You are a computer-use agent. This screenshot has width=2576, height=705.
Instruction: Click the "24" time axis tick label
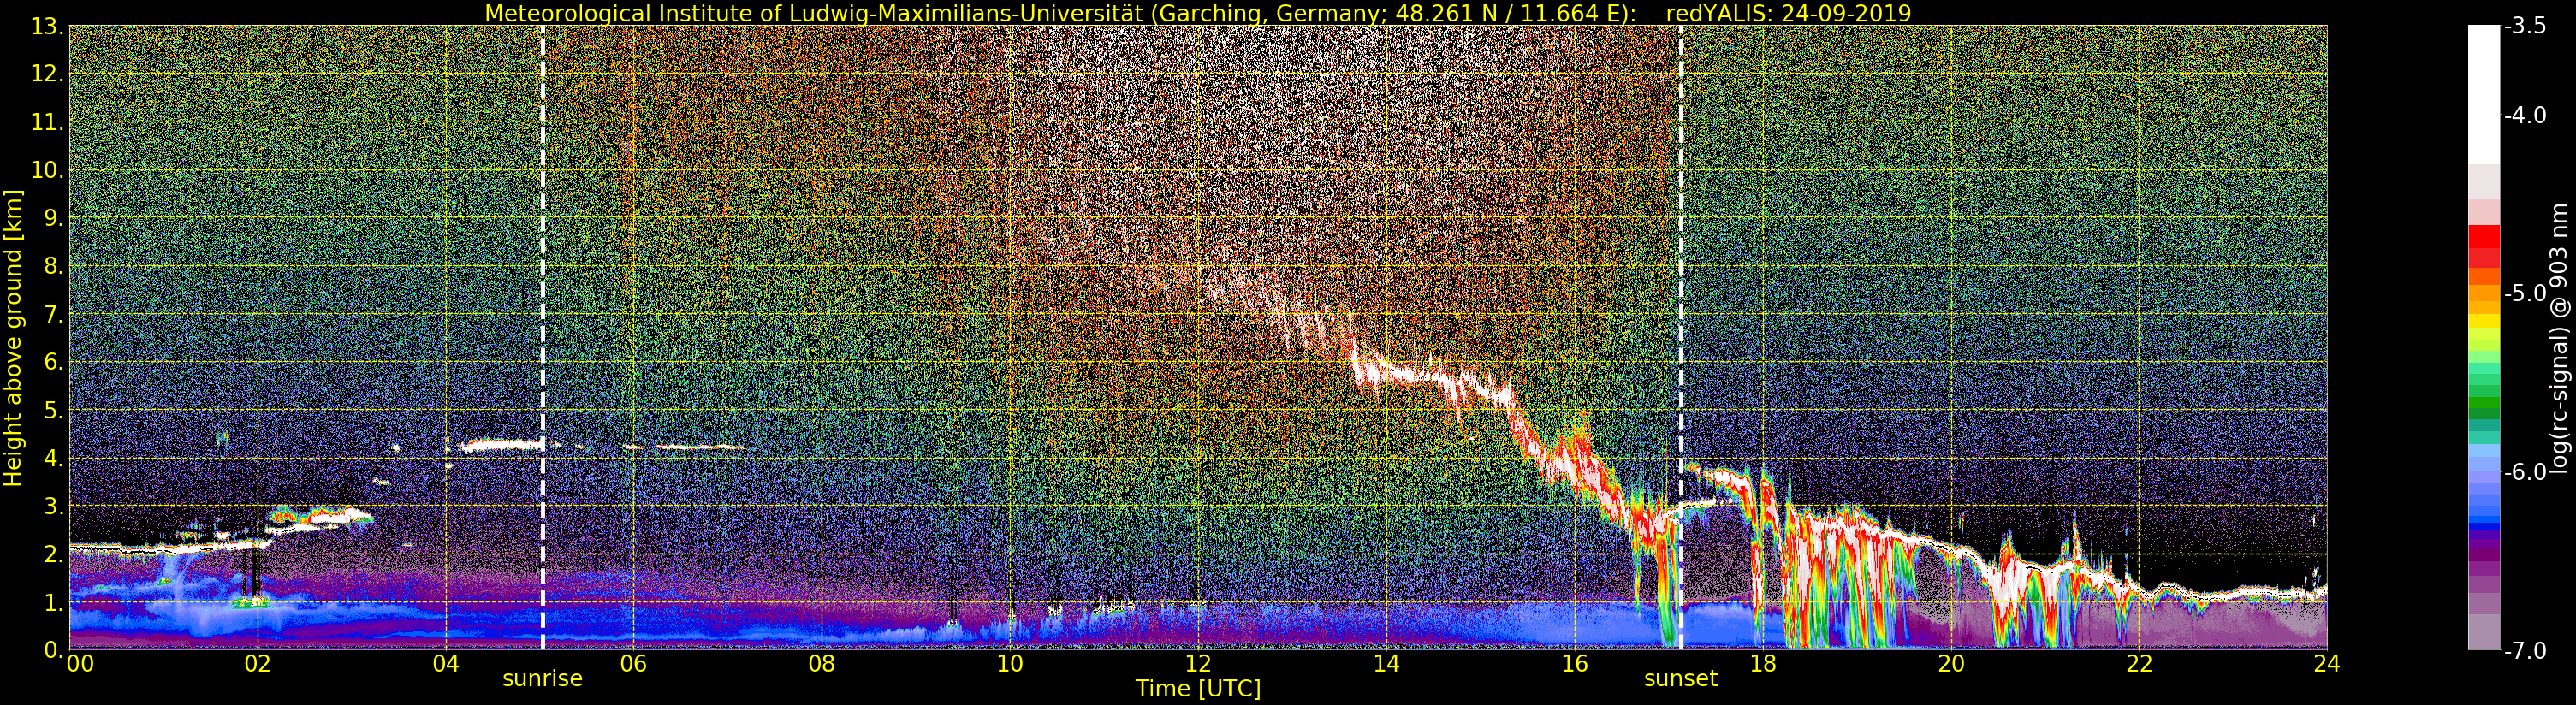(x=2326, y=663)
